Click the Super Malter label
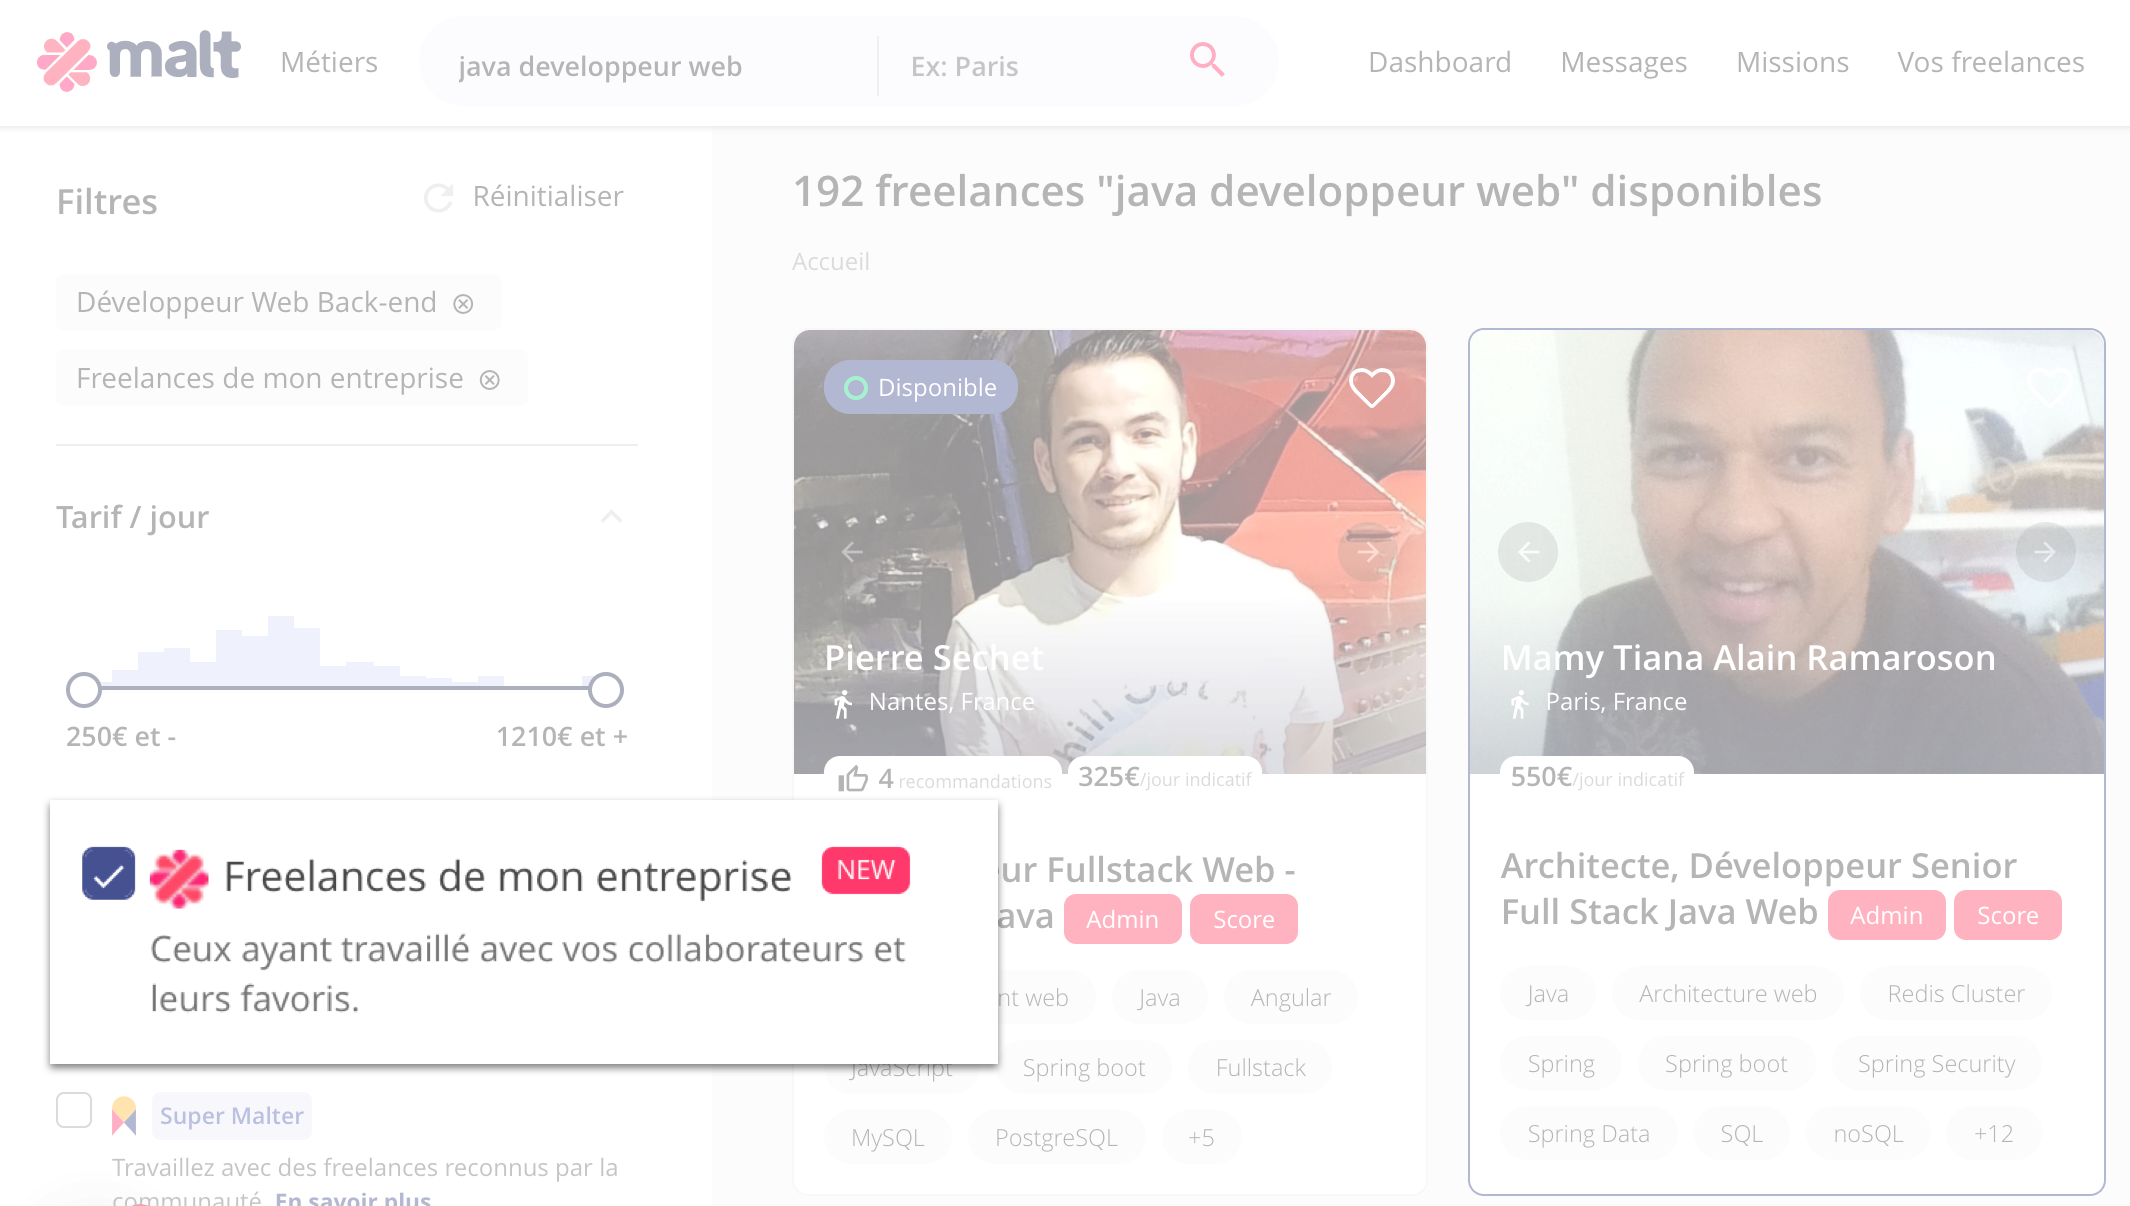The height and width of the screenshot is (1206, 2130). point(231,1115)
